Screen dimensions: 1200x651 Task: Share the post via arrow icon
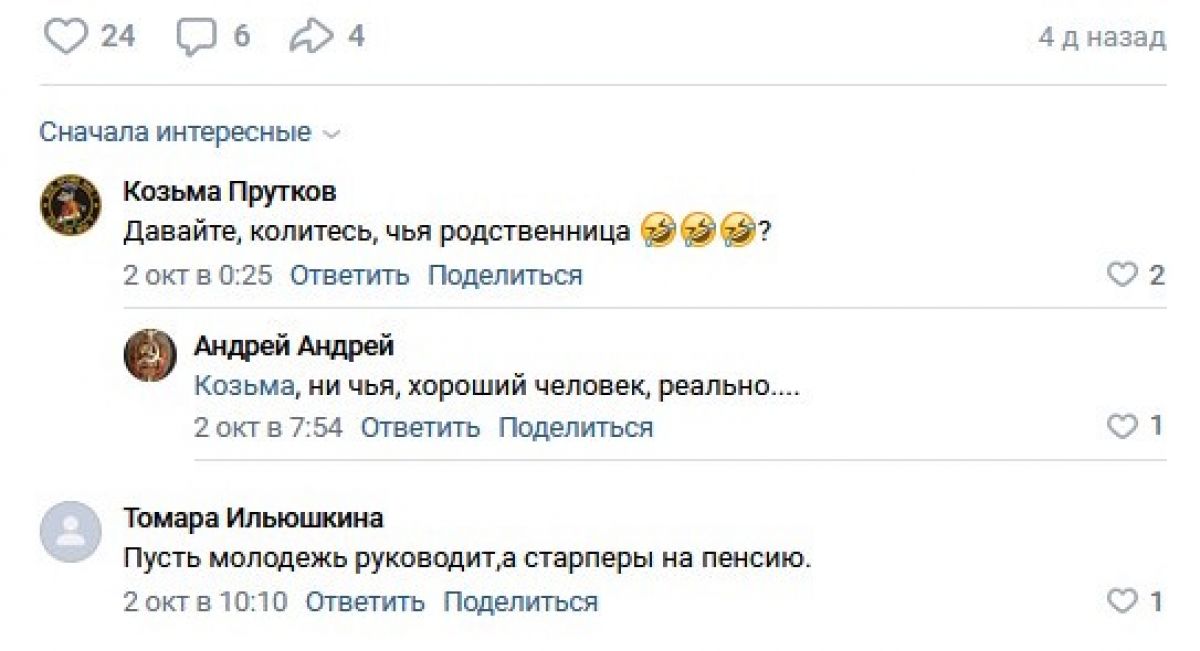309,38
